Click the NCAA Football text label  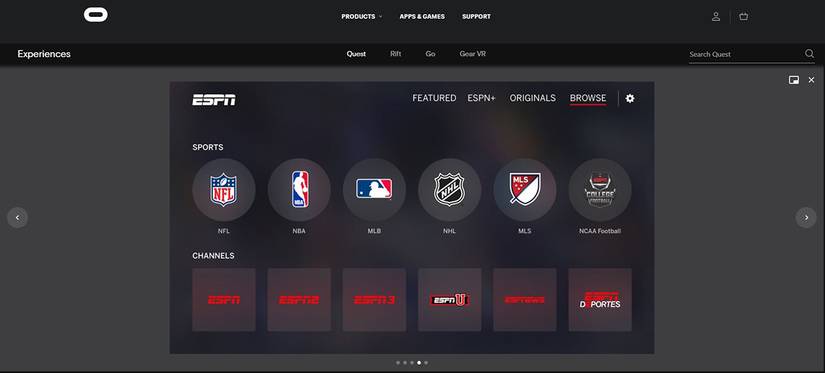pos(600,231)
